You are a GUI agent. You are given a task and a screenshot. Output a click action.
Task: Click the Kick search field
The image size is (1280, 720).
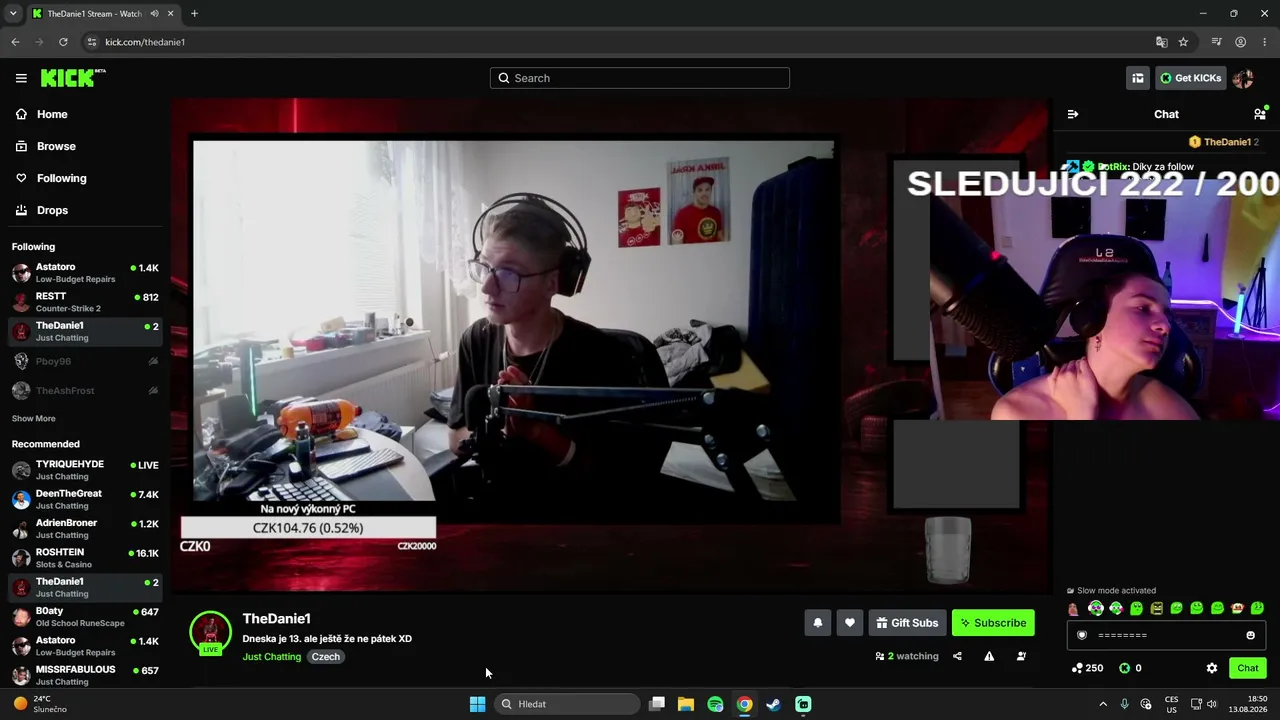coord(640,78)
